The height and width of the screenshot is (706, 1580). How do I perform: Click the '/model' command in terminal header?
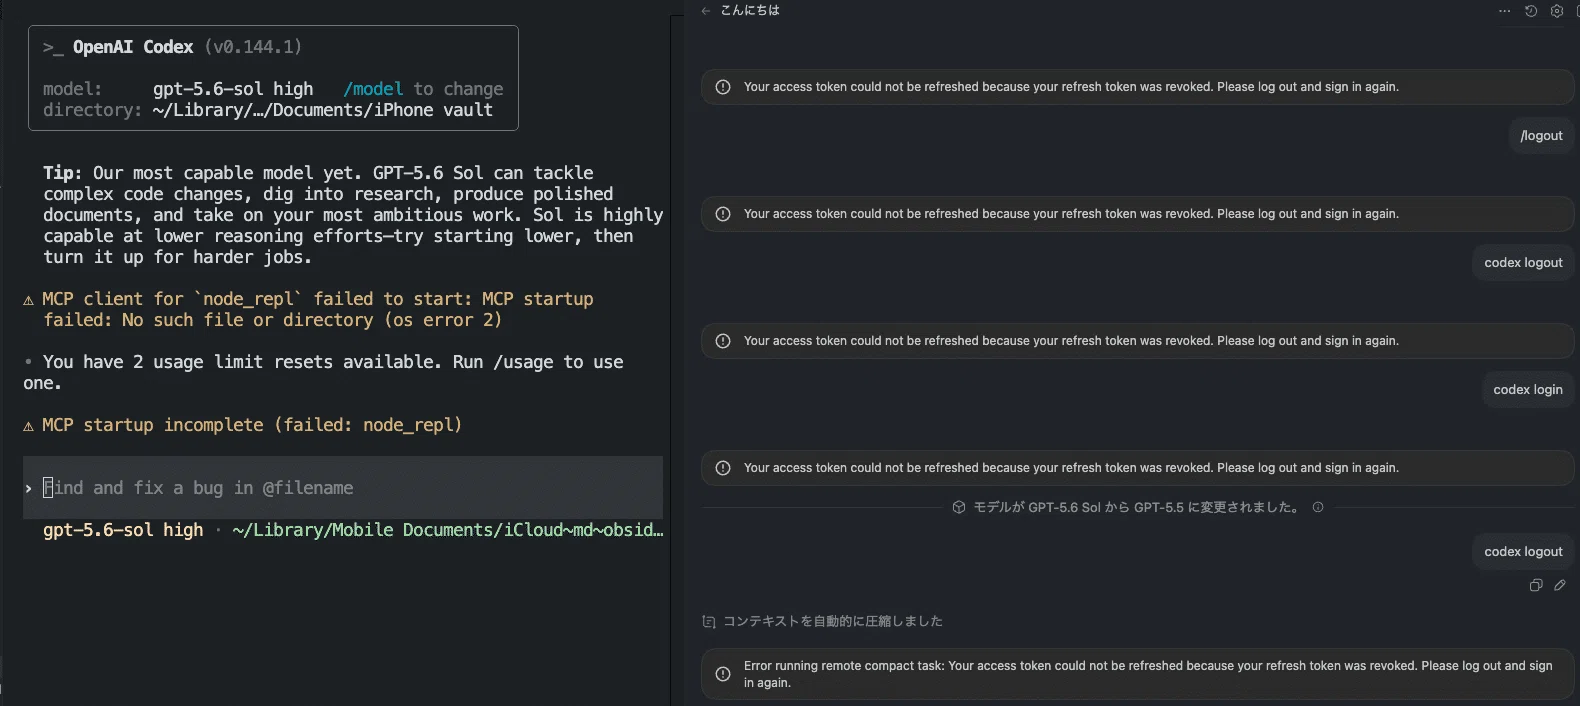point(373,89)
